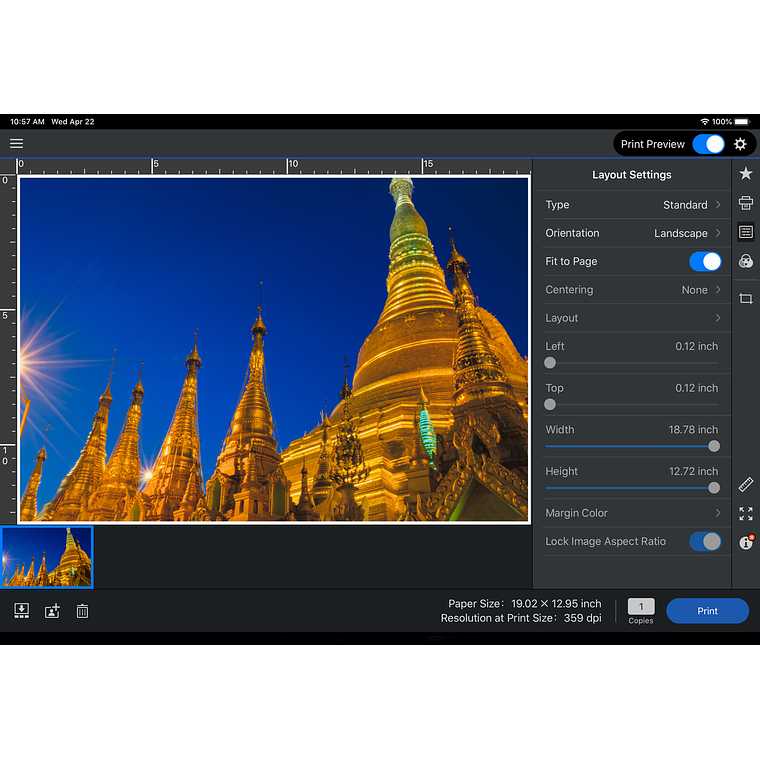Viewport: 760px width, 760px height.
Task: Click the fit-to-screen arrows icon
Action: pos(745,514)
